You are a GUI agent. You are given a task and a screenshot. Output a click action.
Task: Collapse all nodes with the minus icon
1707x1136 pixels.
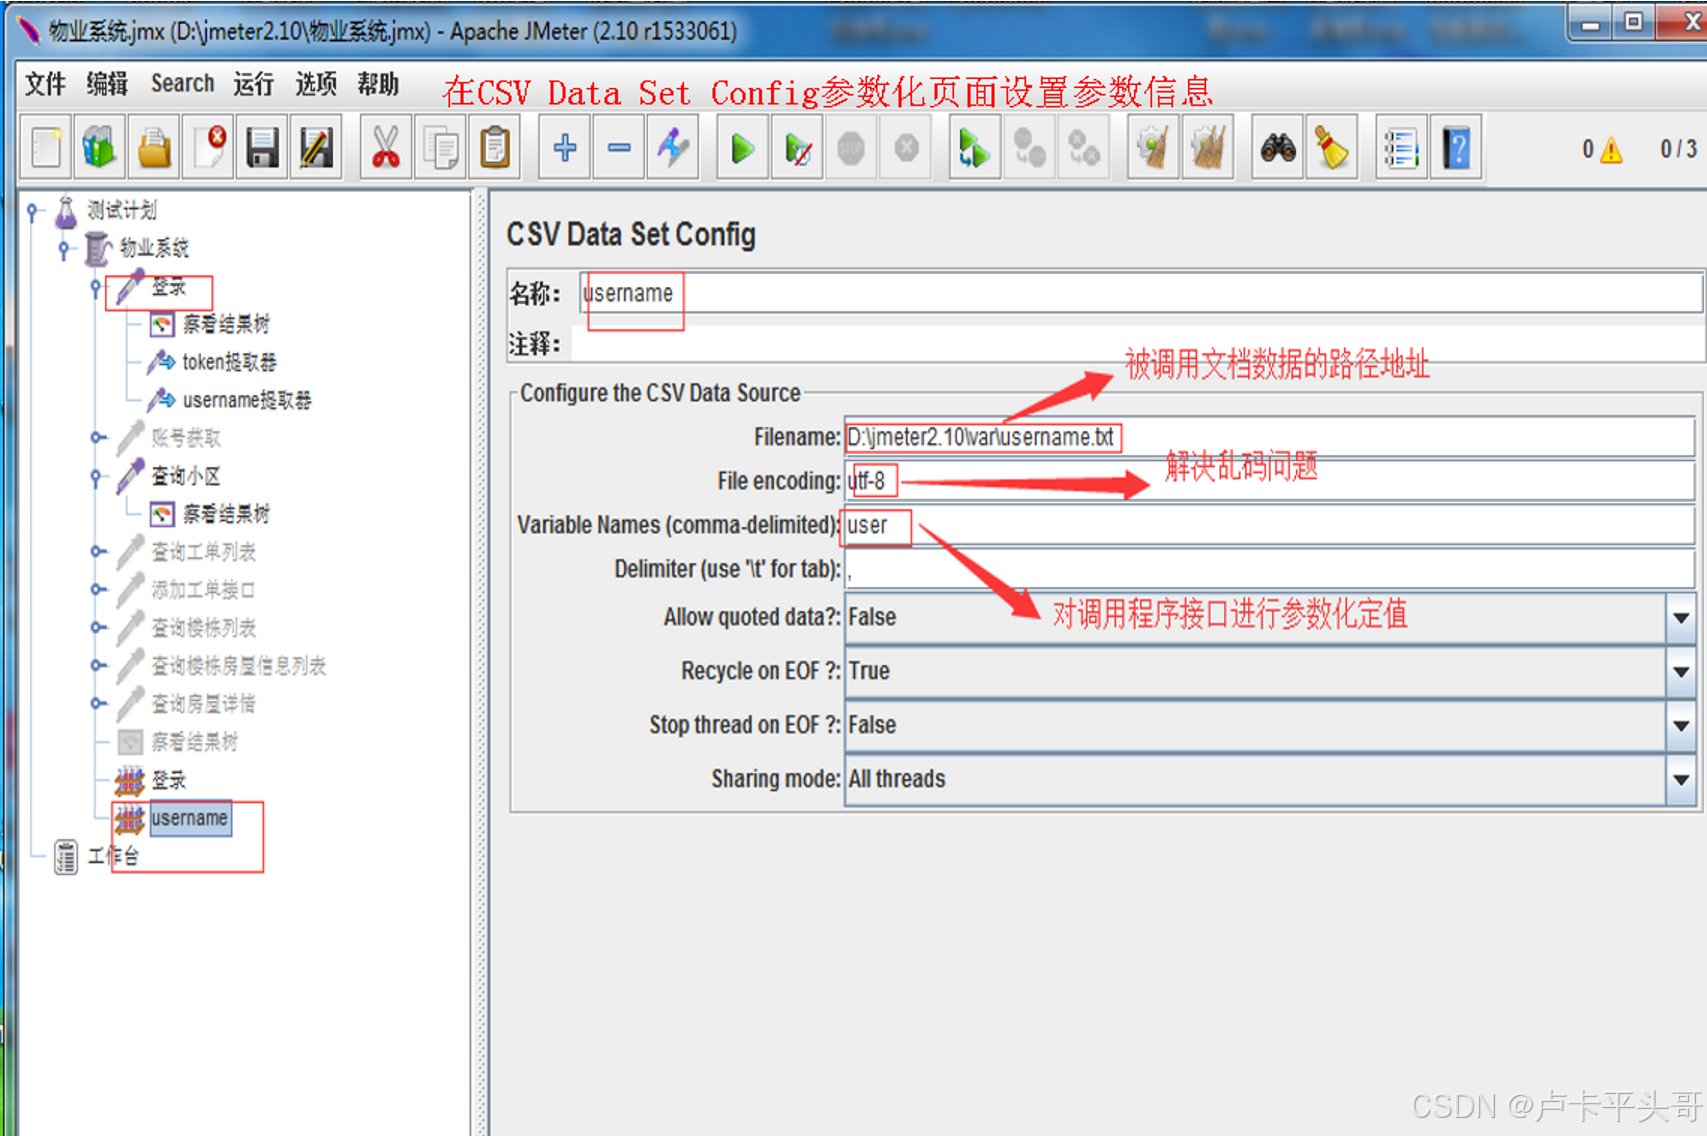coord(619,149)
